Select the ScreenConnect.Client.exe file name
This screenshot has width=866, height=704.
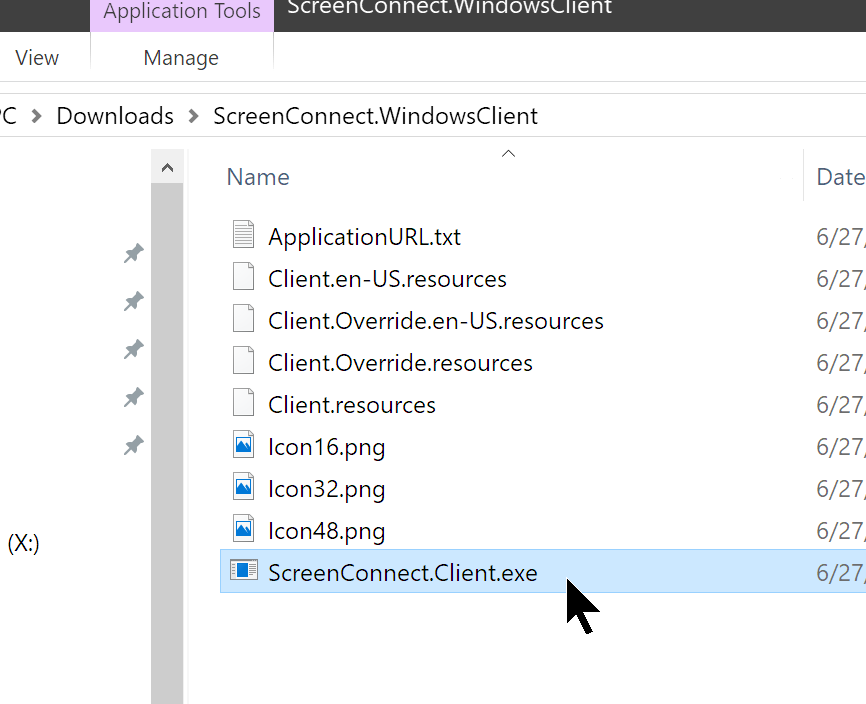pyautogui.click(x=403, y=573)
